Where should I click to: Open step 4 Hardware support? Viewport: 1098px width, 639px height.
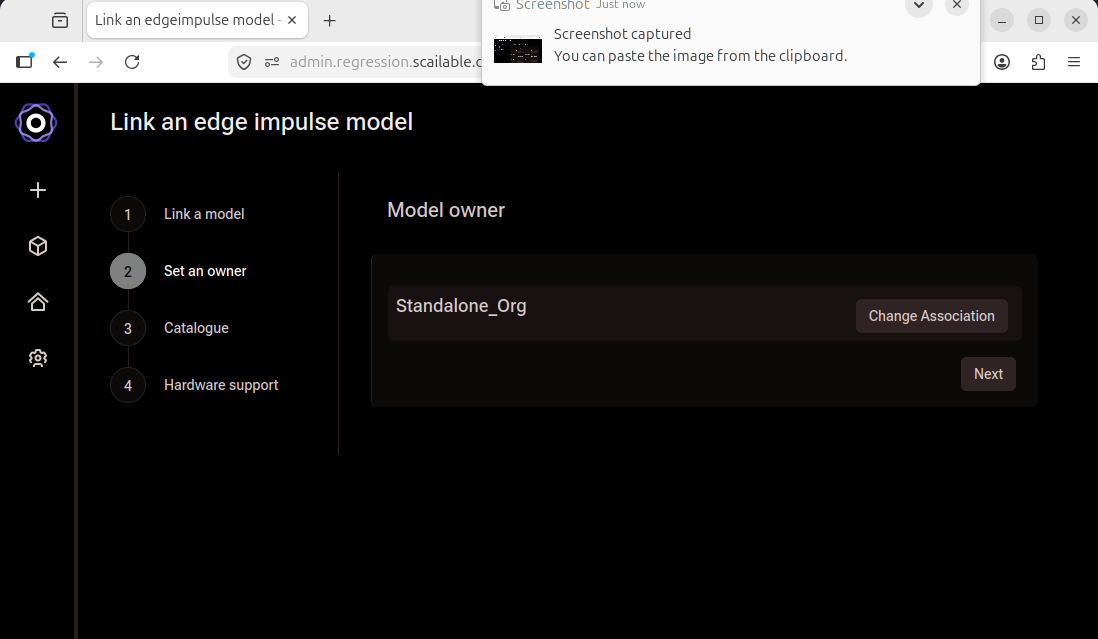click(195, 385)
